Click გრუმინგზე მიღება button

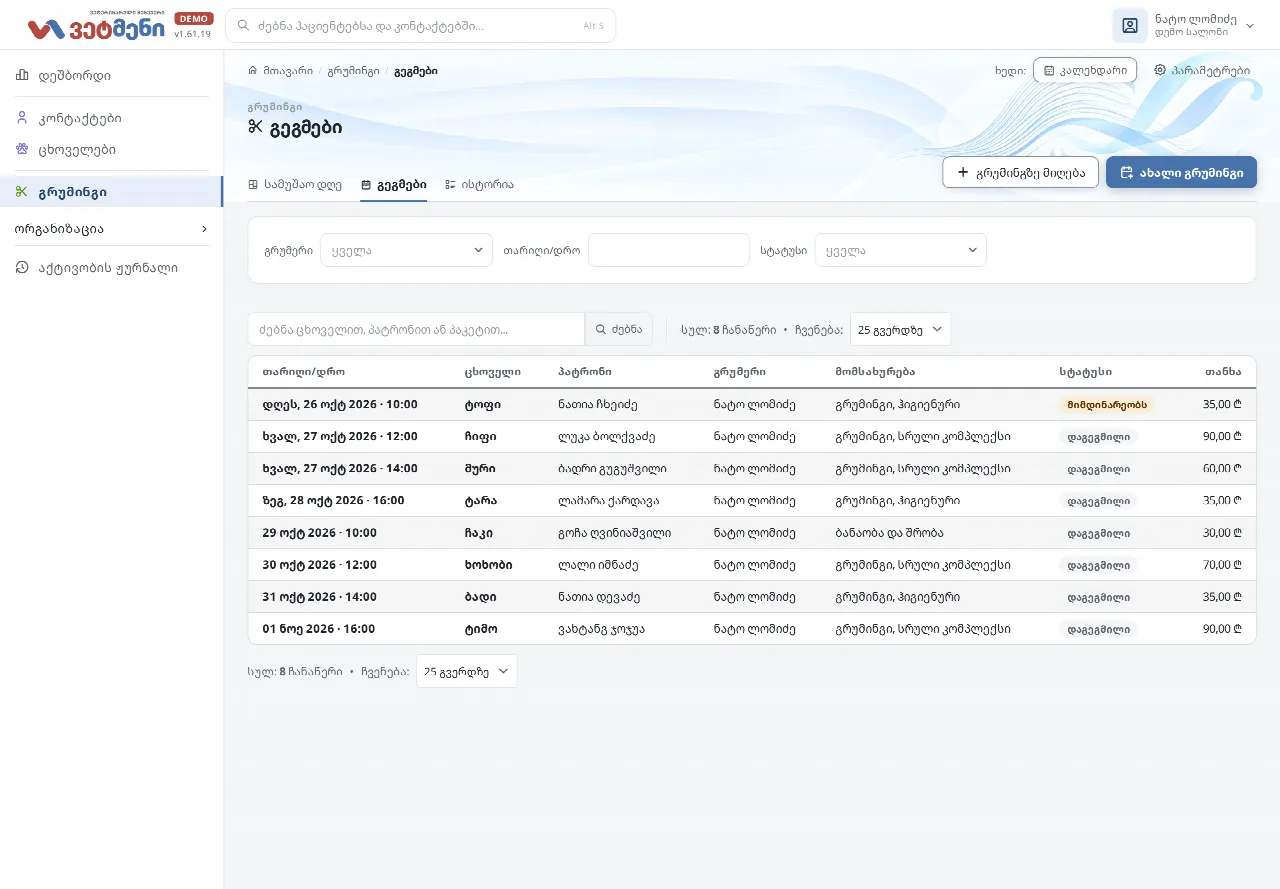(1020, 172)
